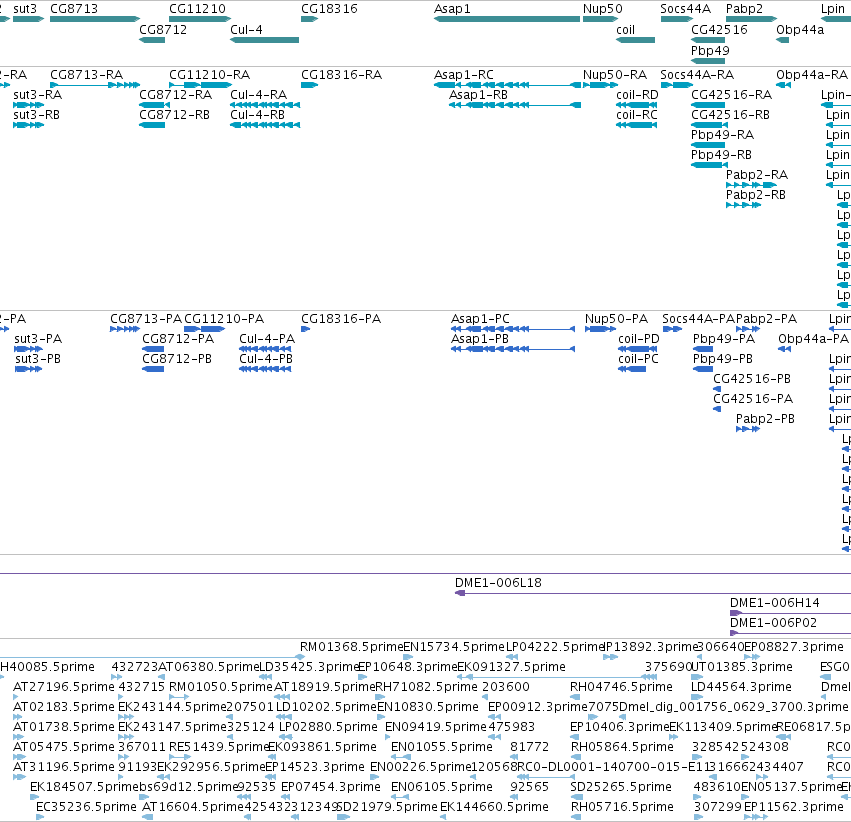Select the Asap1 gene feature bar

507,19
